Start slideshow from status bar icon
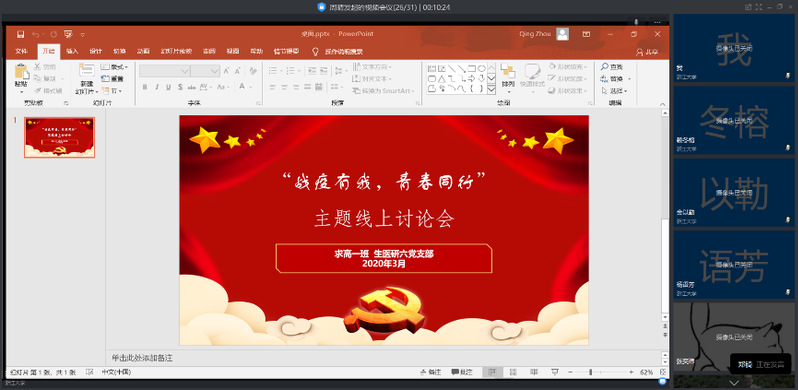The height and width of the screenshot is (390, 798). click(x=555, y=372)
